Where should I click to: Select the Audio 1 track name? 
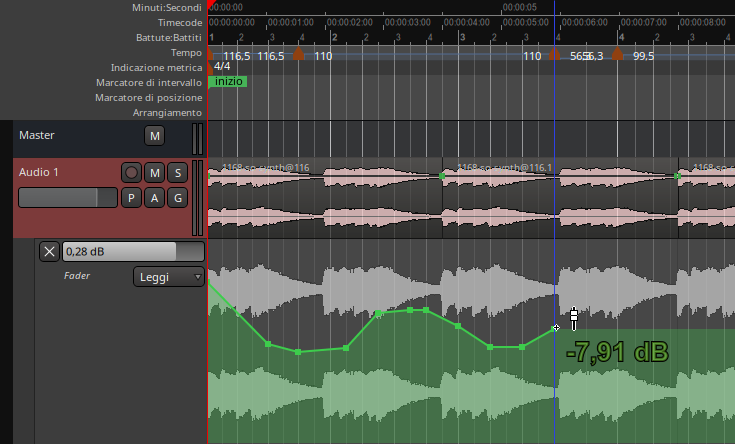coord(39,172)
